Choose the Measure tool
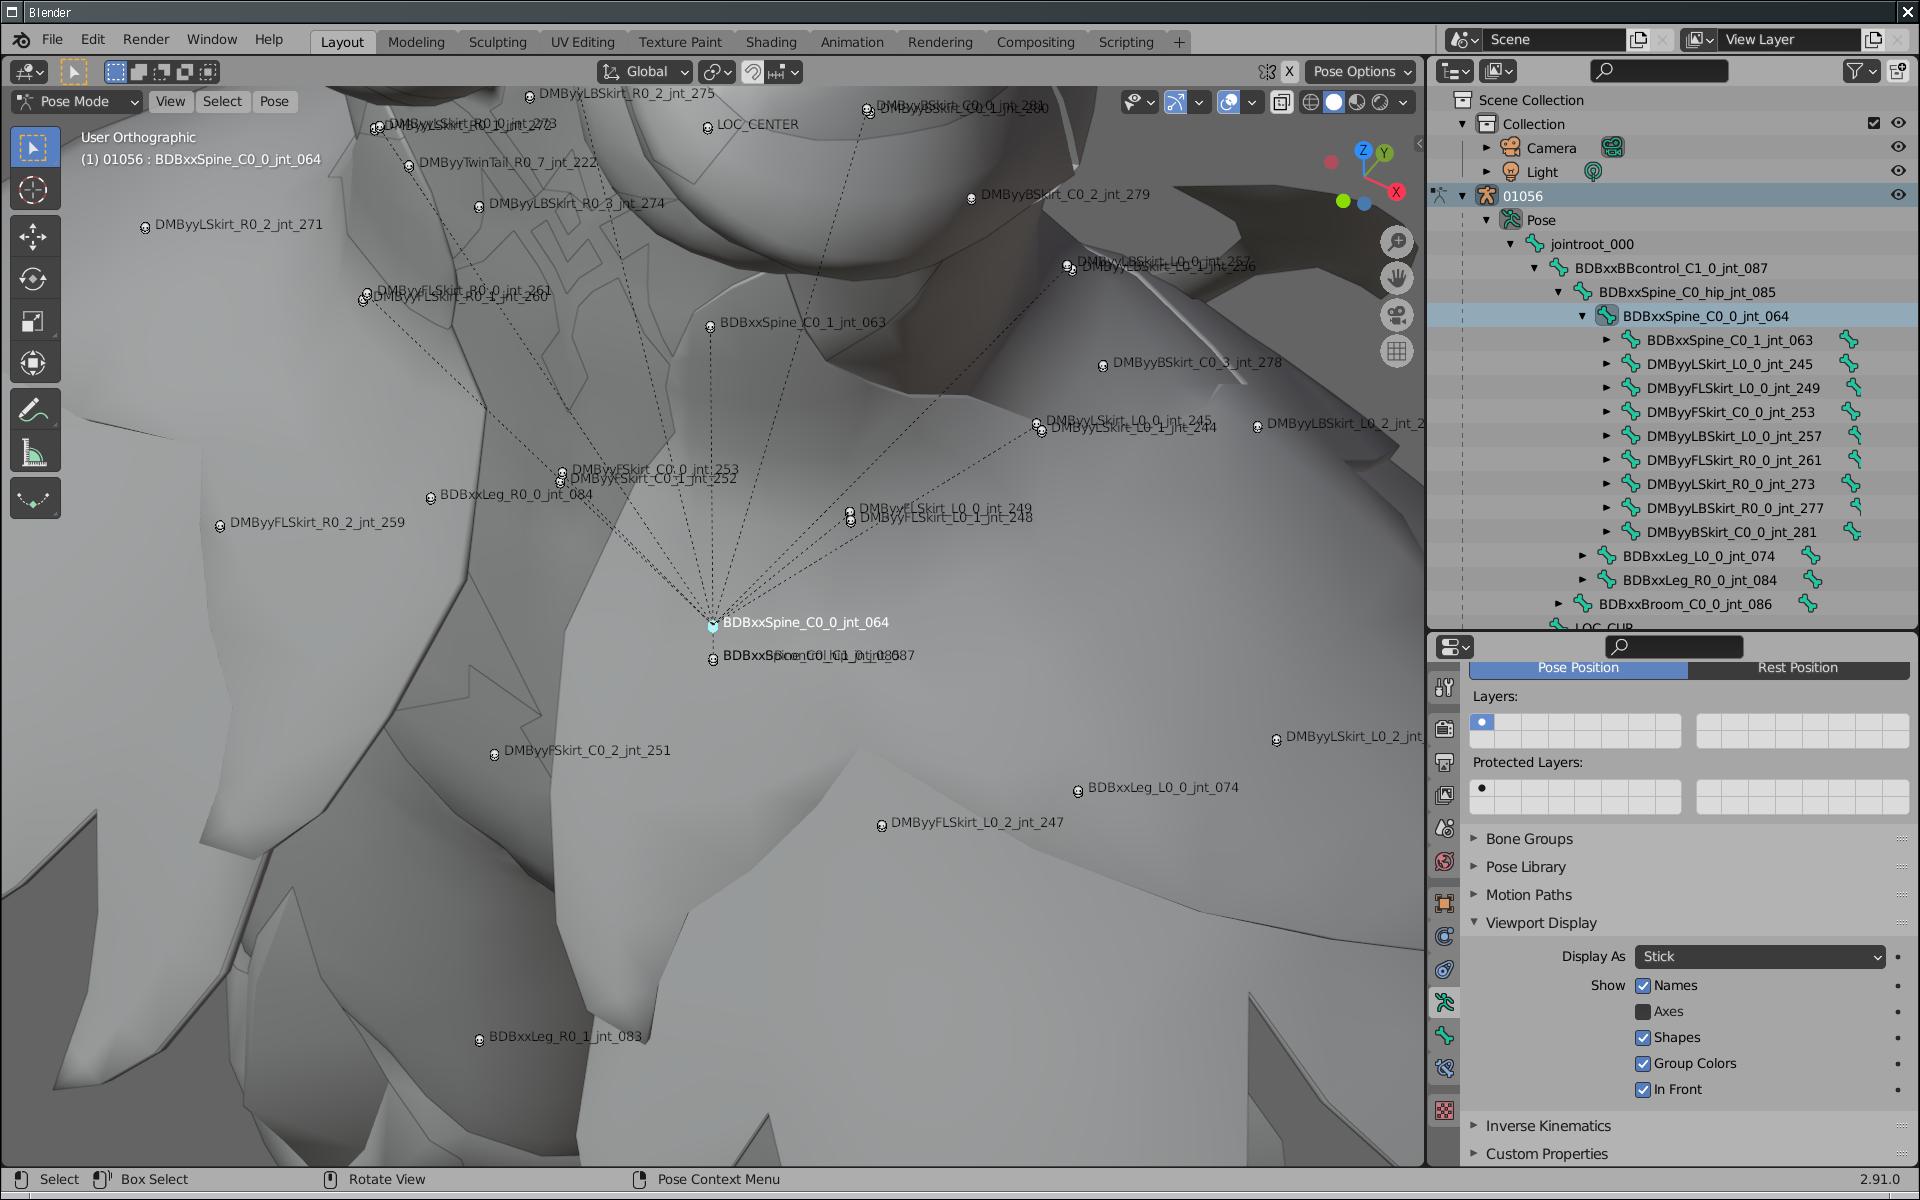 tap(34, 454)
